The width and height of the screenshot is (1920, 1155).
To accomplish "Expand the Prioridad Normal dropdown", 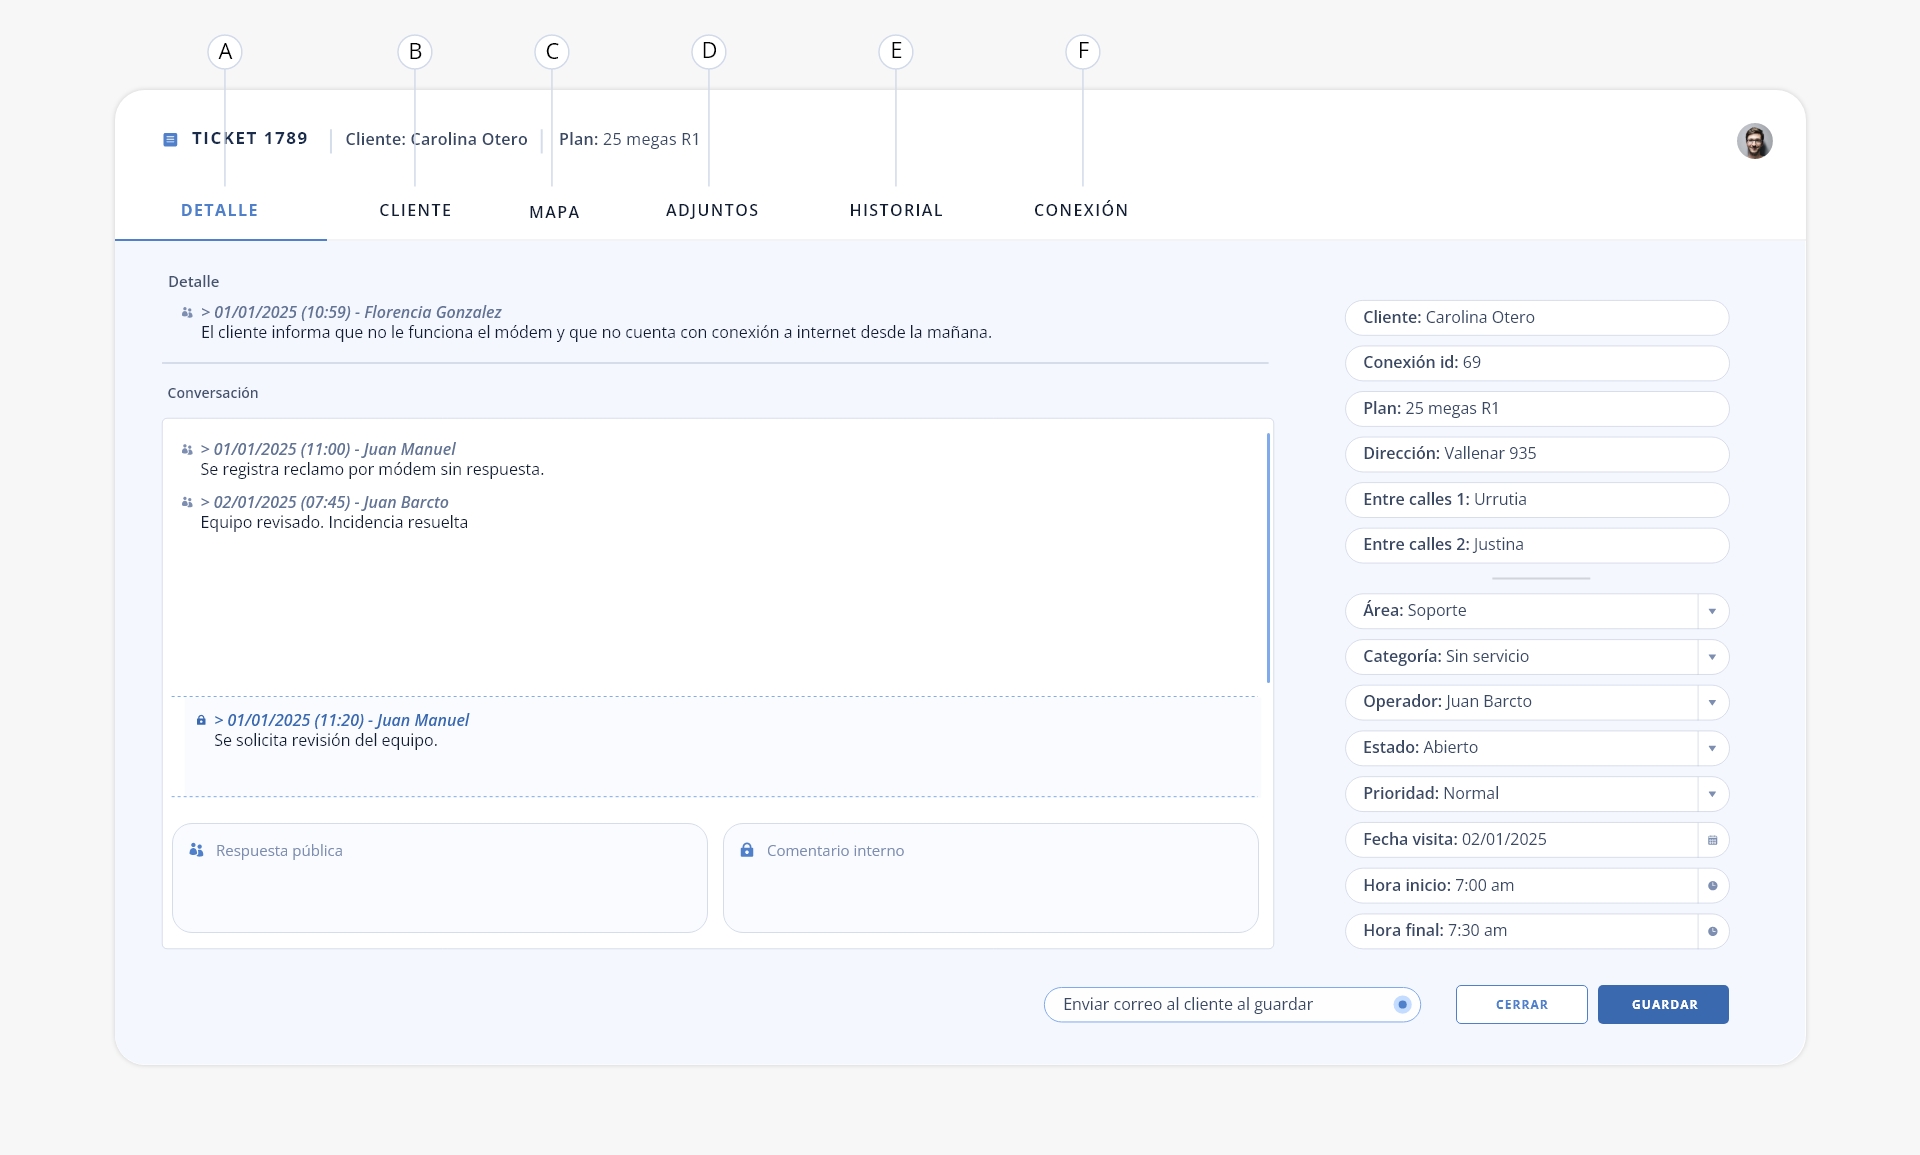I will coord(1712,794).
